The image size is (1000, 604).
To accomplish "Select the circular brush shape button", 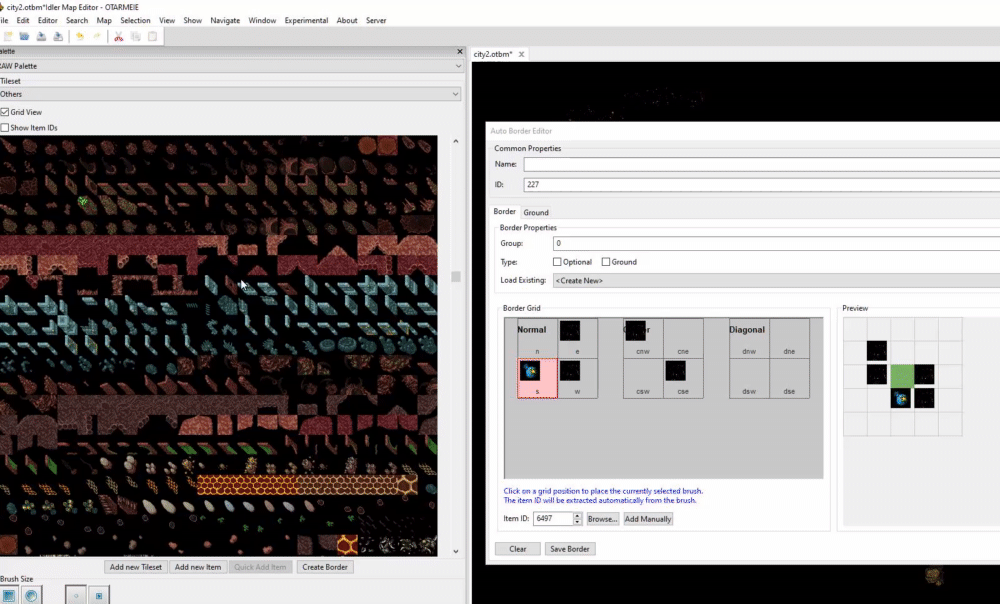I will point(31,595).
